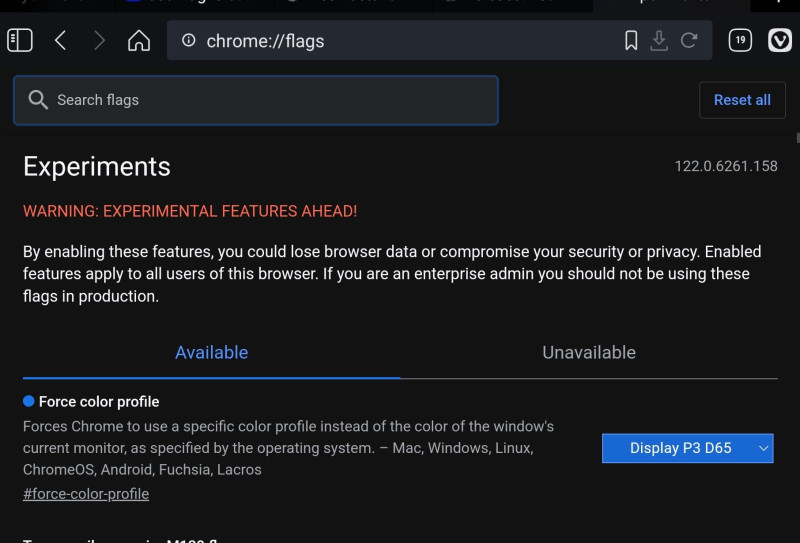Click the magnifier icon in the Search flags box
This screenshot has width=800, height=543.
(x=38, y=100)
